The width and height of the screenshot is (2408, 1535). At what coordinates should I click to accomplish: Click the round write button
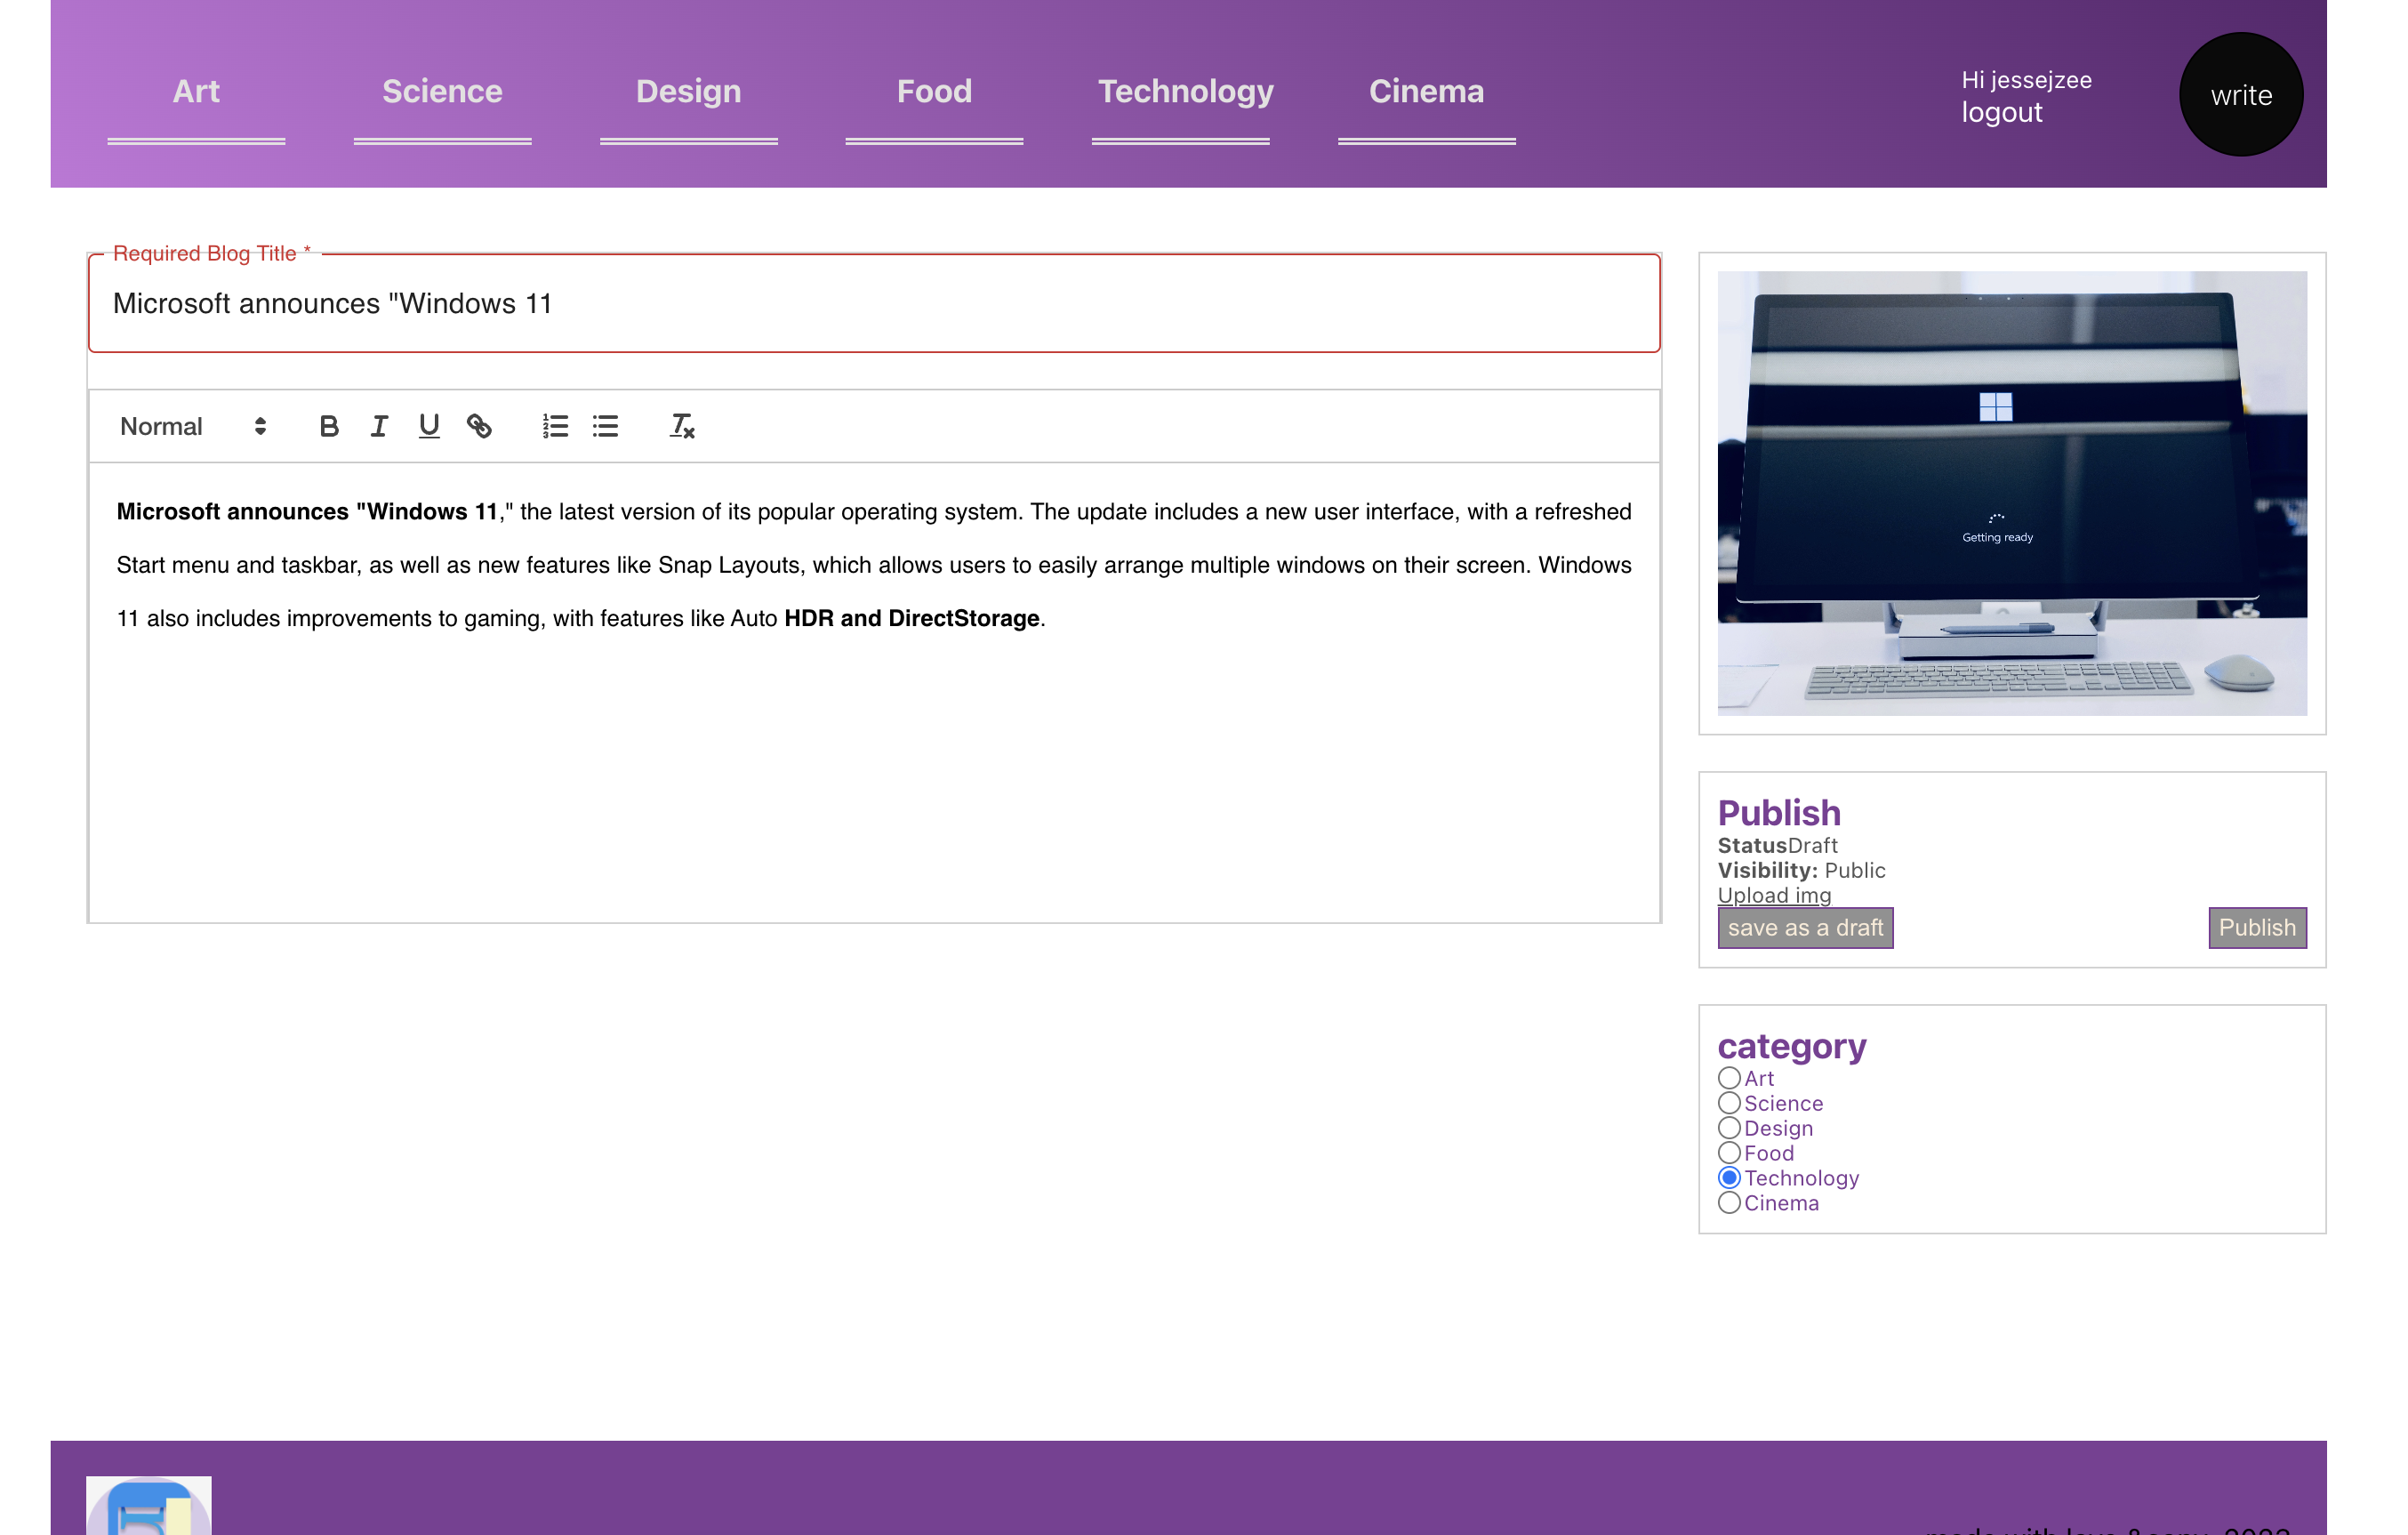click(2240, 95)
